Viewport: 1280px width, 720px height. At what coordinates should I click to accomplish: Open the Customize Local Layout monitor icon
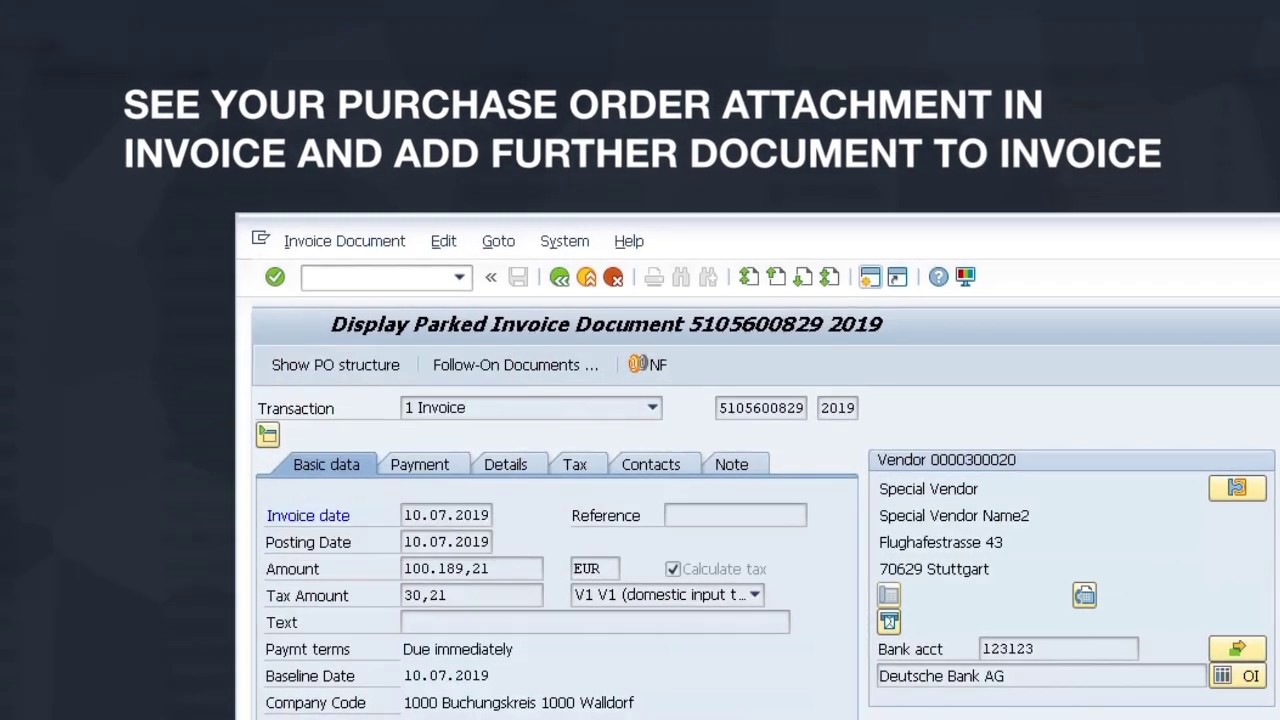pos(965,277)
